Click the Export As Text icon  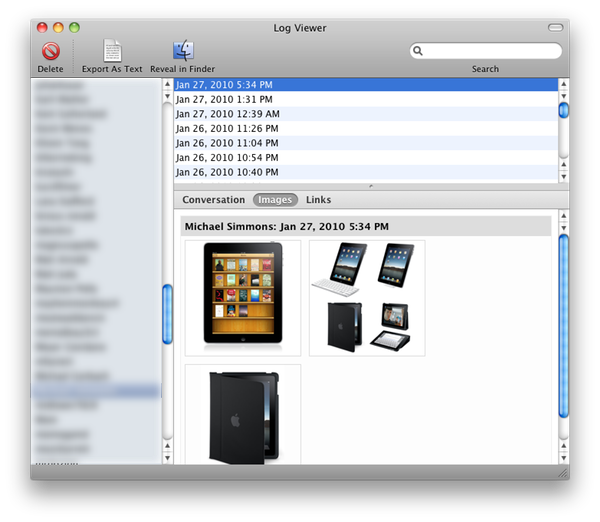tap(112, 51)
